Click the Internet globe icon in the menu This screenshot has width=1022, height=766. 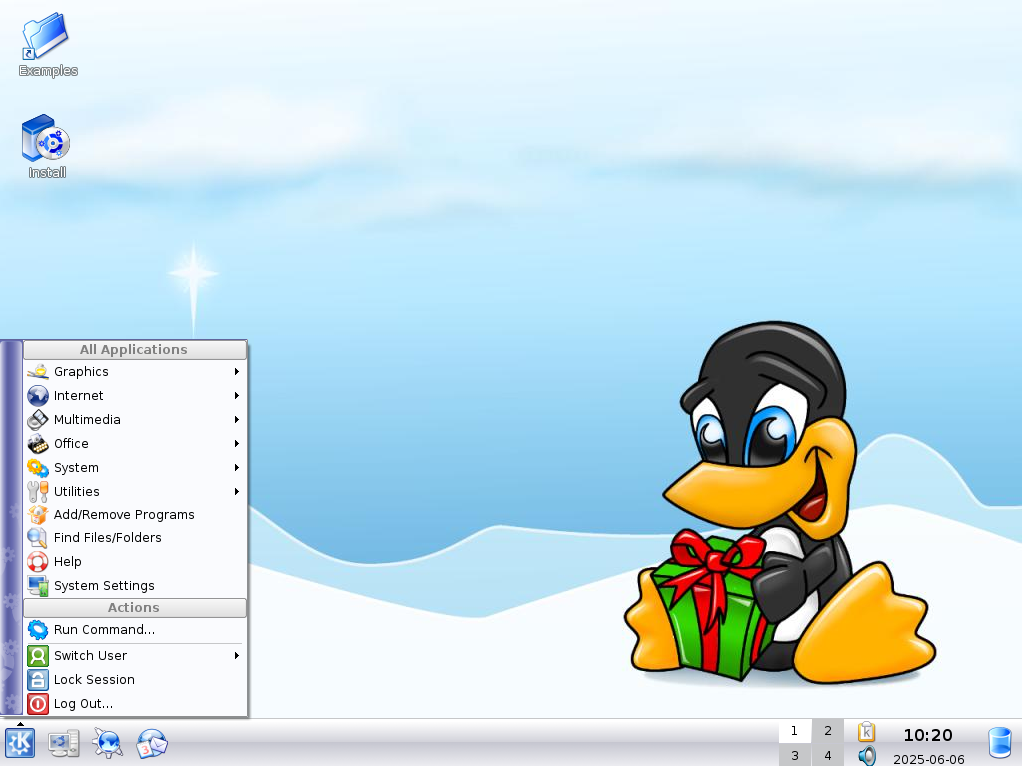click(38, 396)
